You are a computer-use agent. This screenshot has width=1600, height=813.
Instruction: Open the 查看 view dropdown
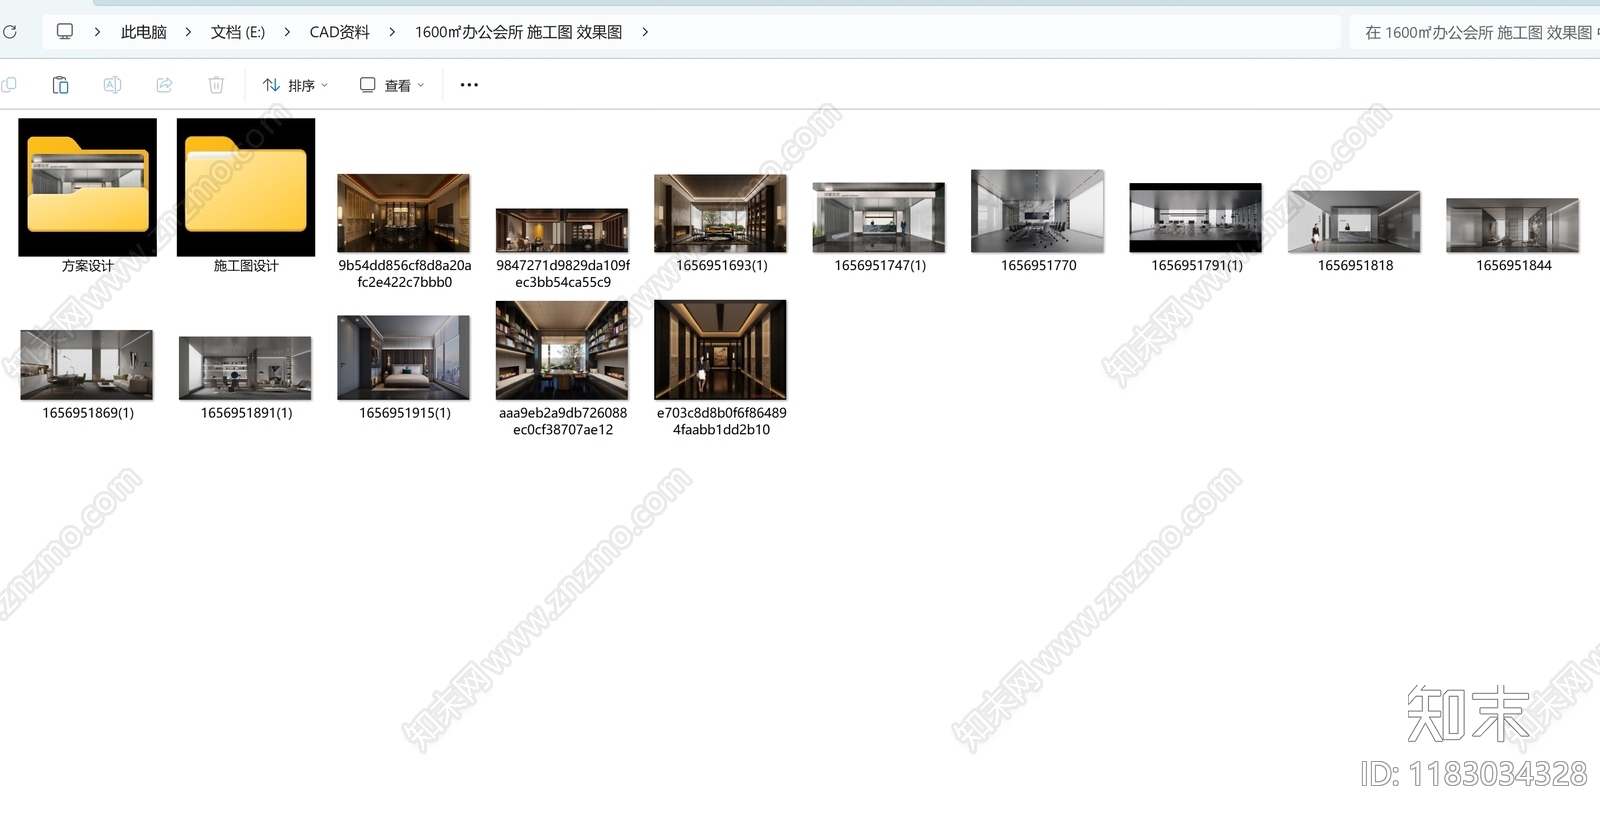click(x=392, y=85)
